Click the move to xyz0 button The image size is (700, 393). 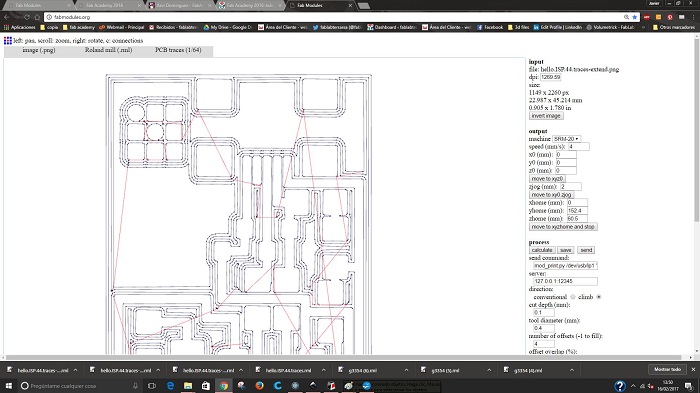(x=547, y=179)
